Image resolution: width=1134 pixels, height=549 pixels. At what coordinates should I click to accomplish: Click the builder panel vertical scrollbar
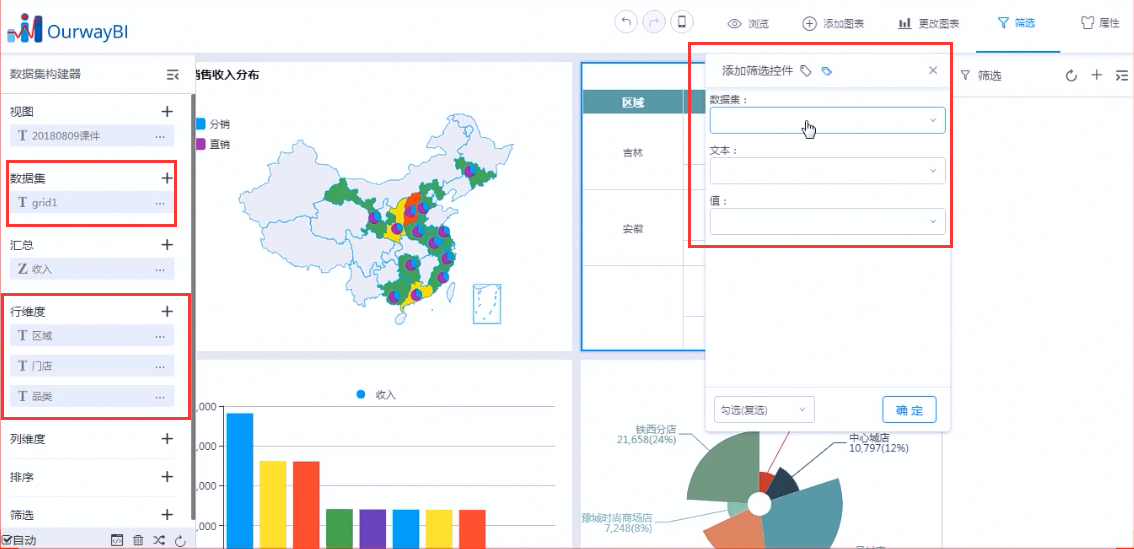[192, 307]
